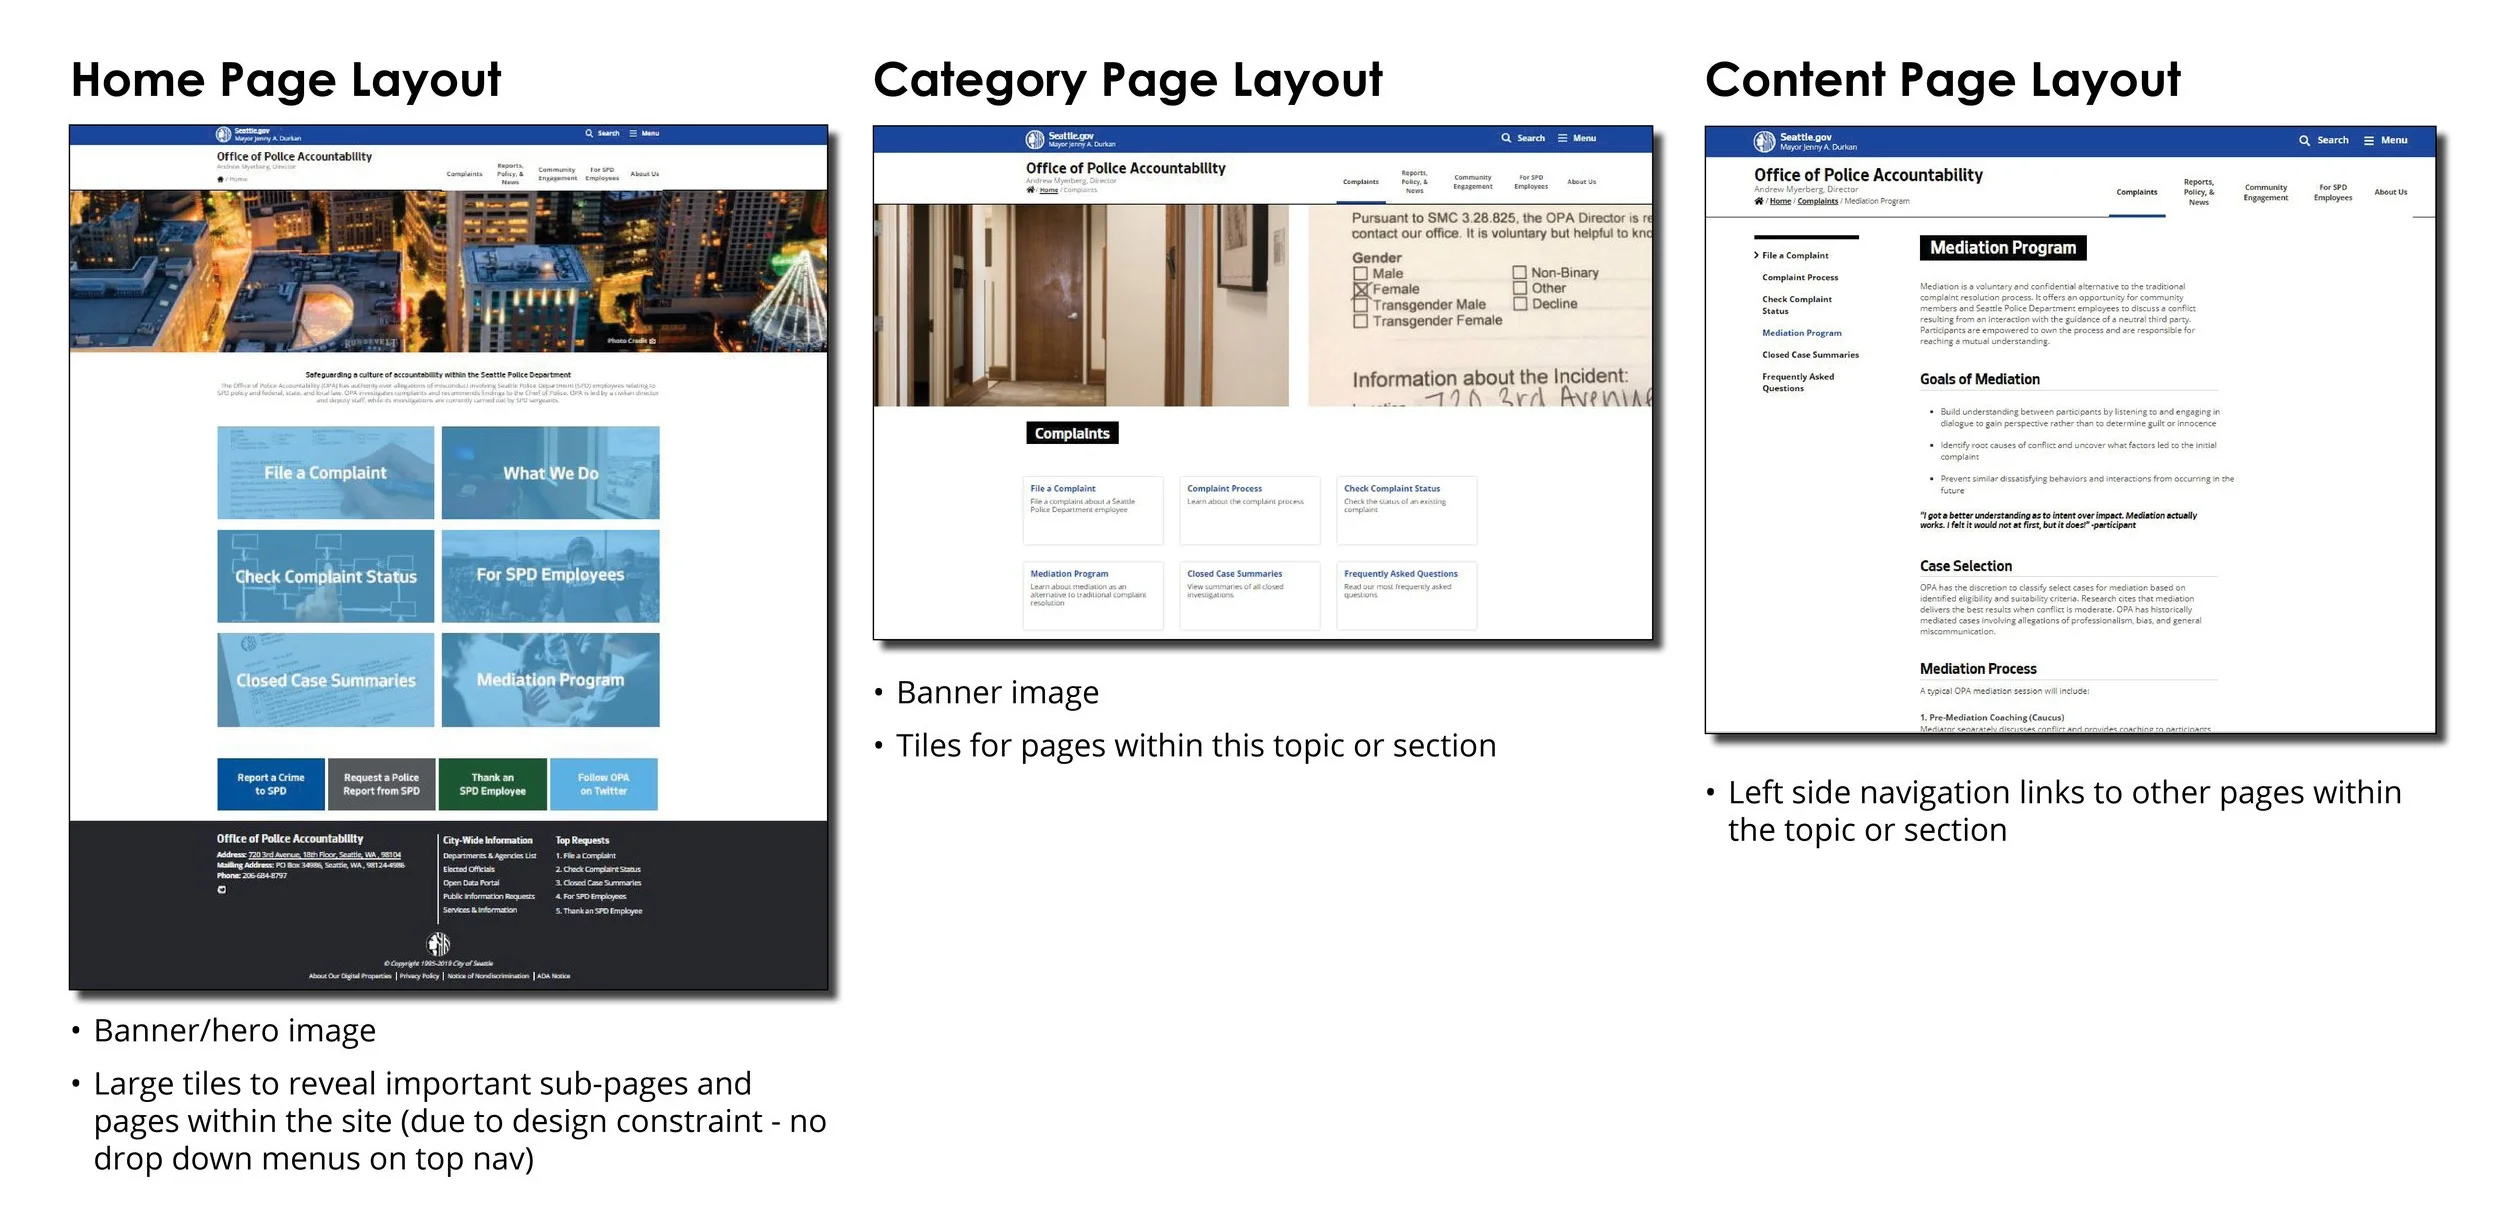Open Closed Case Summaries in left side navigation
Viewport: 2500px width, 1215px height.
(x=1810, y=355)
